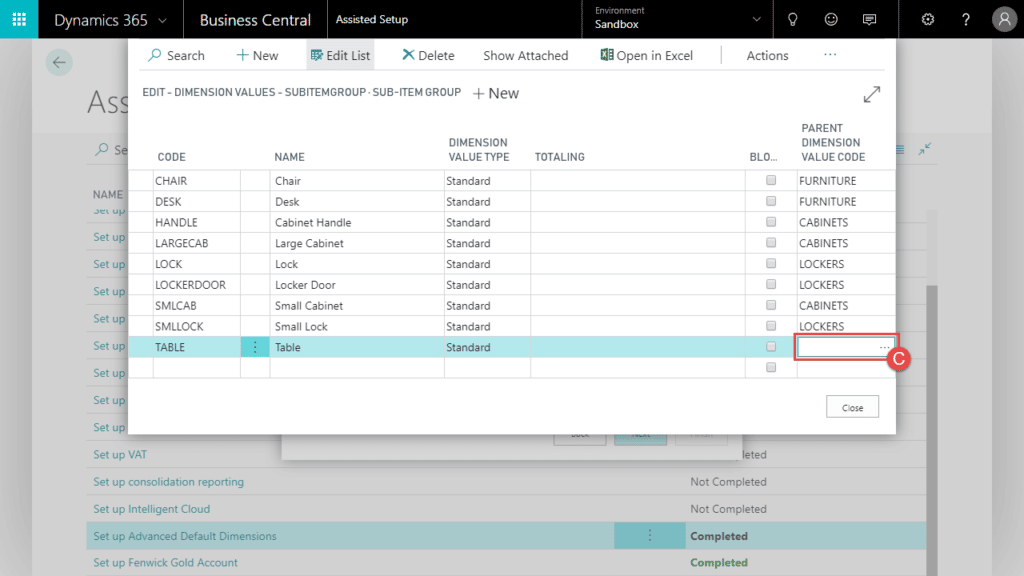Open the user profile avatar
This screenshot has width=1024, height=576.
pyautogui.click(x=1004, y=20)
